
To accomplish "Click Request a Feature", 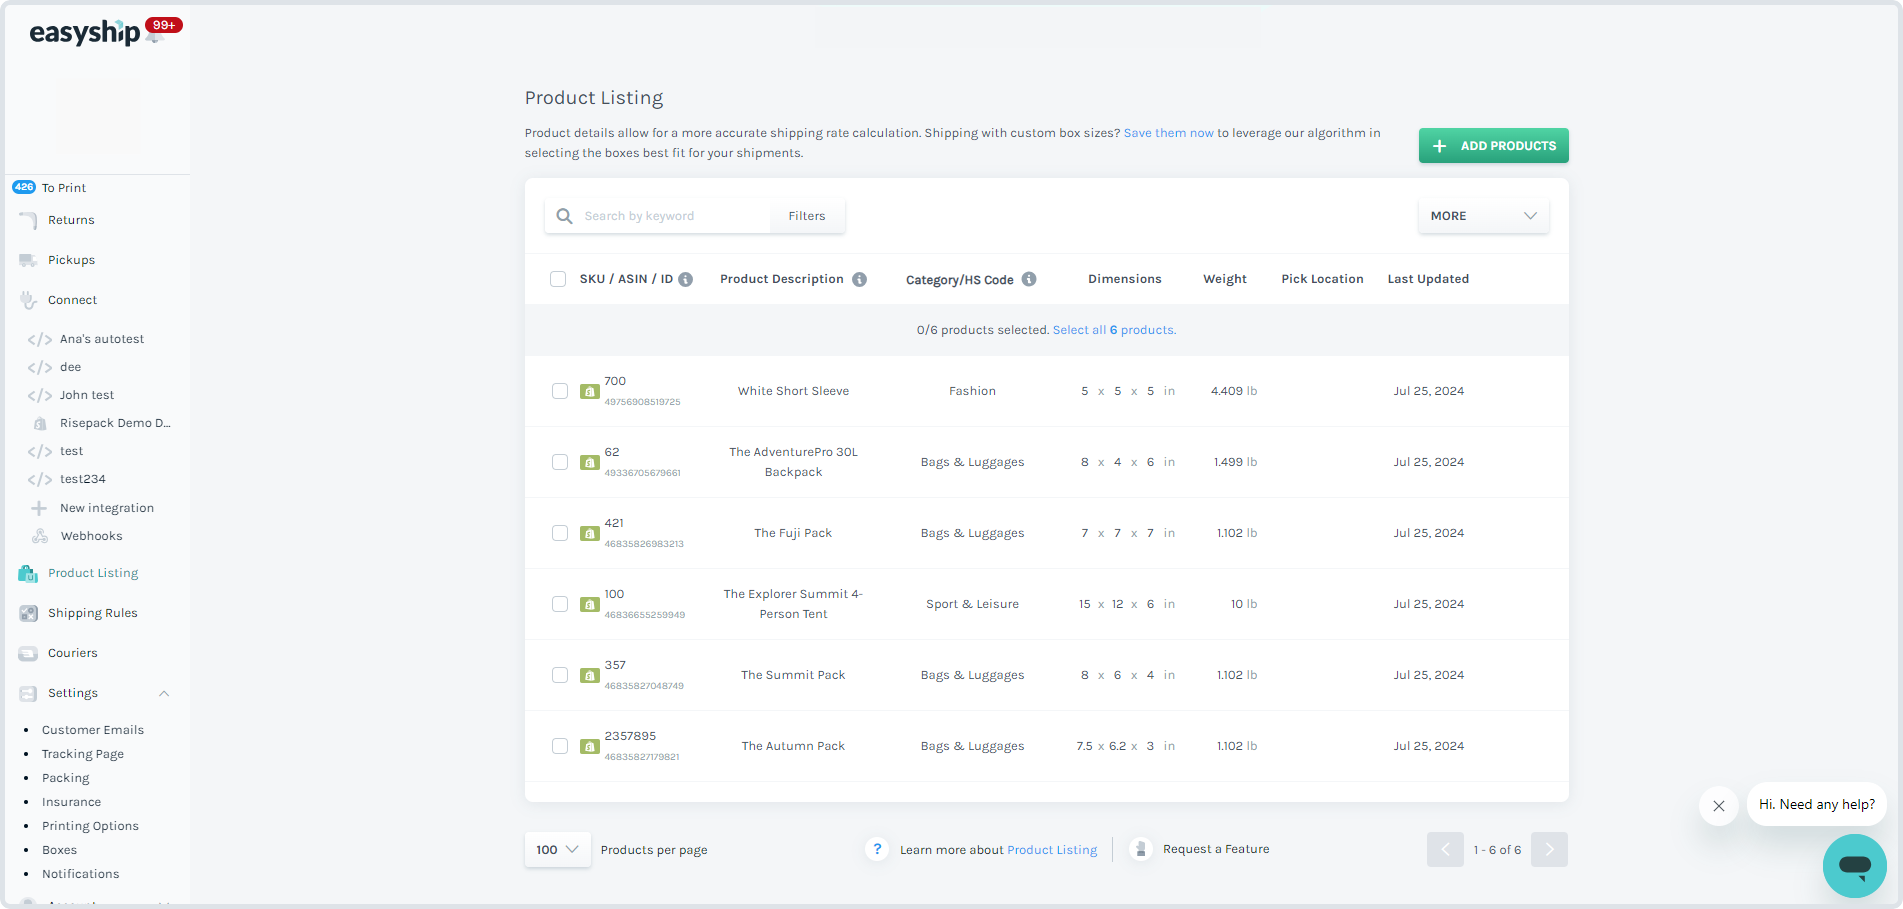I will click(x=1216, y=849).
